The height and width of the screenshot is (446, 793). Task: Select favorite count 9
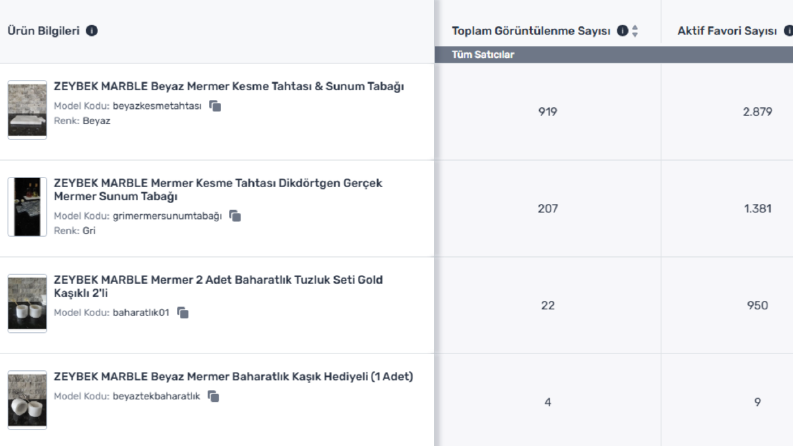click(x=757, y=402)
